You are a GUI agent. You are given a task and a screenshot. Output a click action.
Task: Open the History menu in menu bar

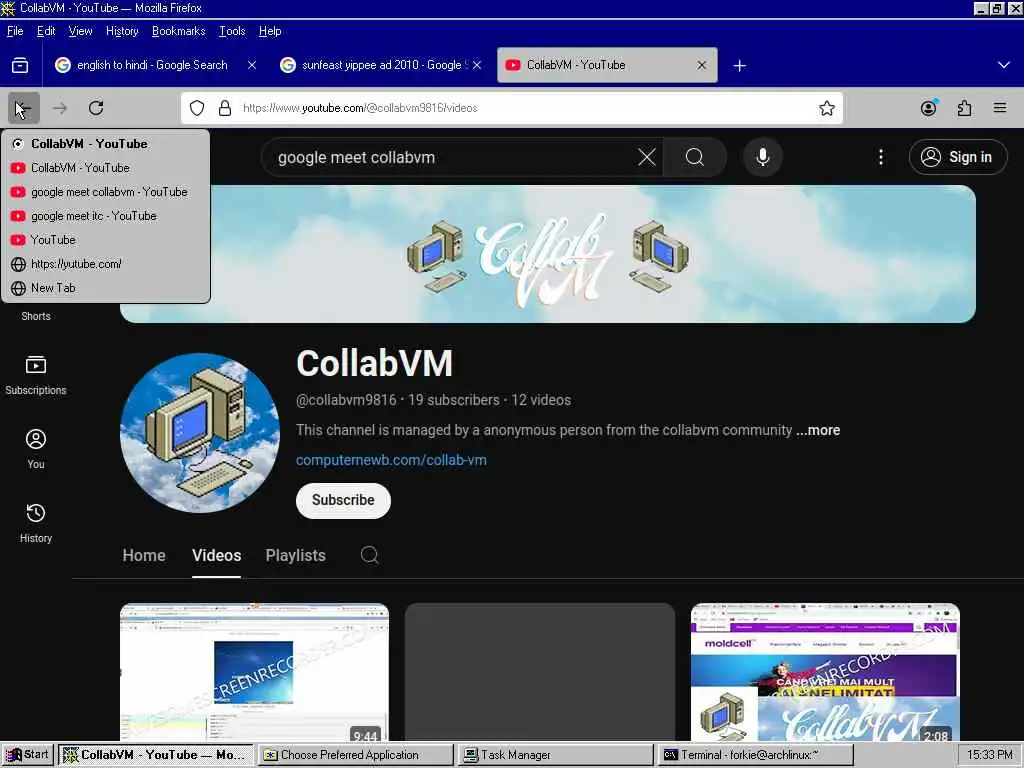[122, 31]
